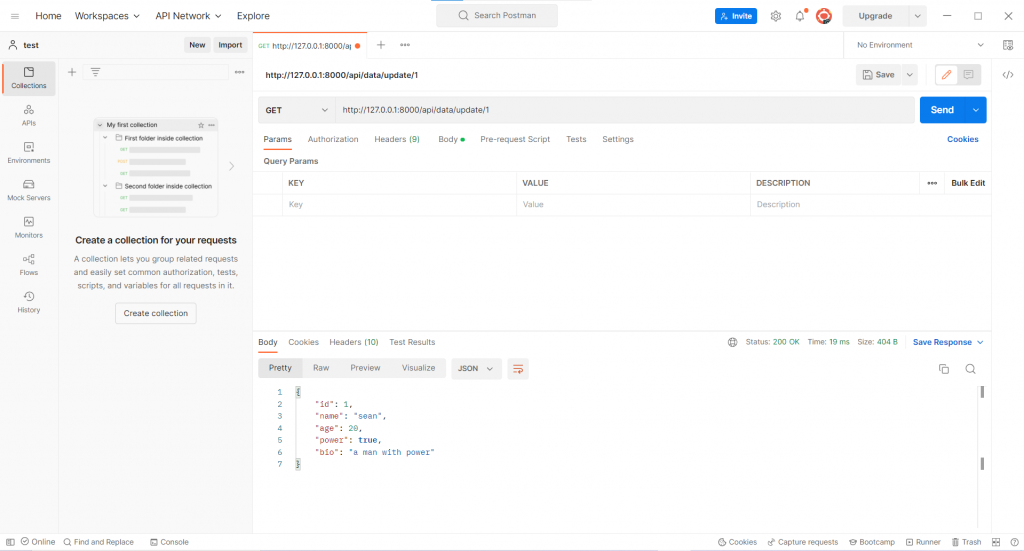The image size is (1024, 551).
Task: Open the Monitors sidebar panel
Action: click(29, 227)
